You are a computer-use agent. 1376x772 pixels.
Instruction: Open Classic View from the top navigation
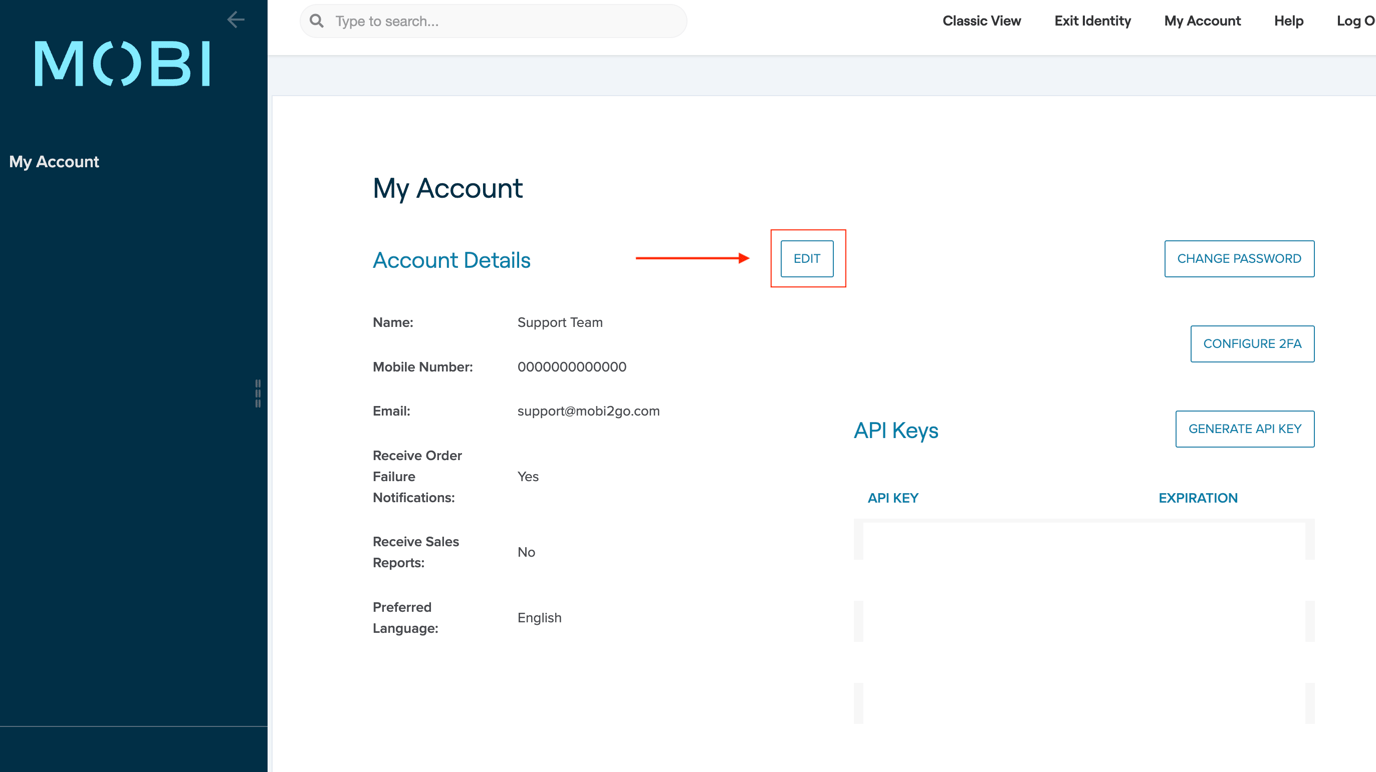tap(981, 20)
